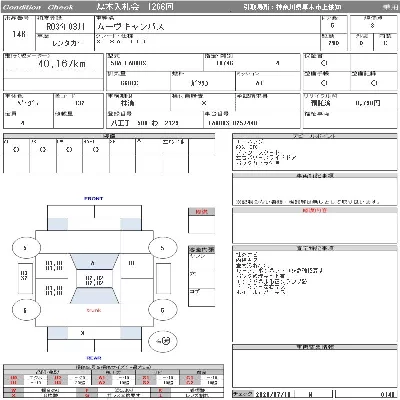Click the roof panel damage codes
This screenshot has height=400, width=400.
click(94, 280)
